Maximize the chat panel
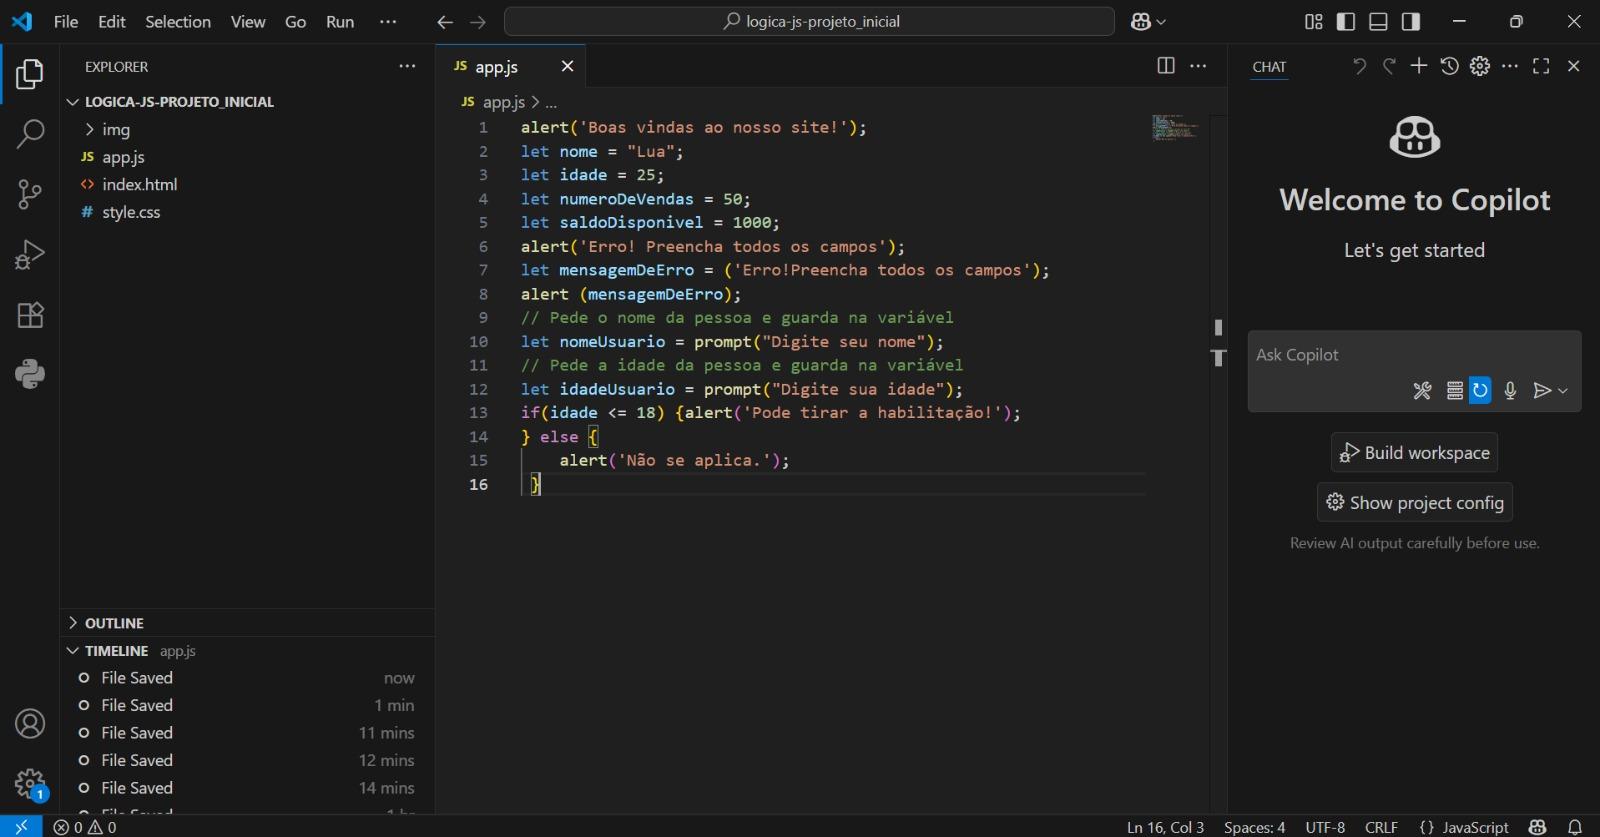Image resolution: width=1600 pixels, height=837 pixels. (x=1541, y=66)
